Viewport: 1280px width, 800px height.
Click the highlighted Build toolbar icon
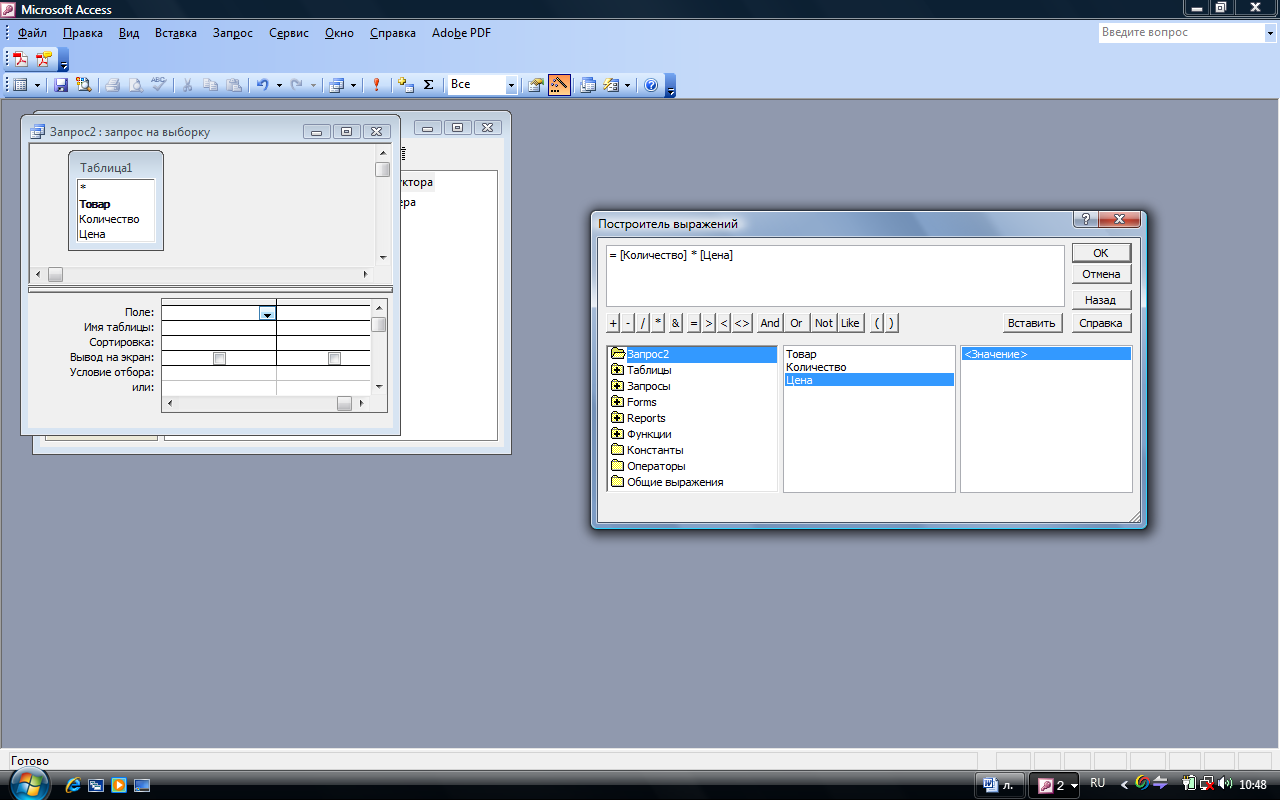pyautogui.click(x=559, y=85)
